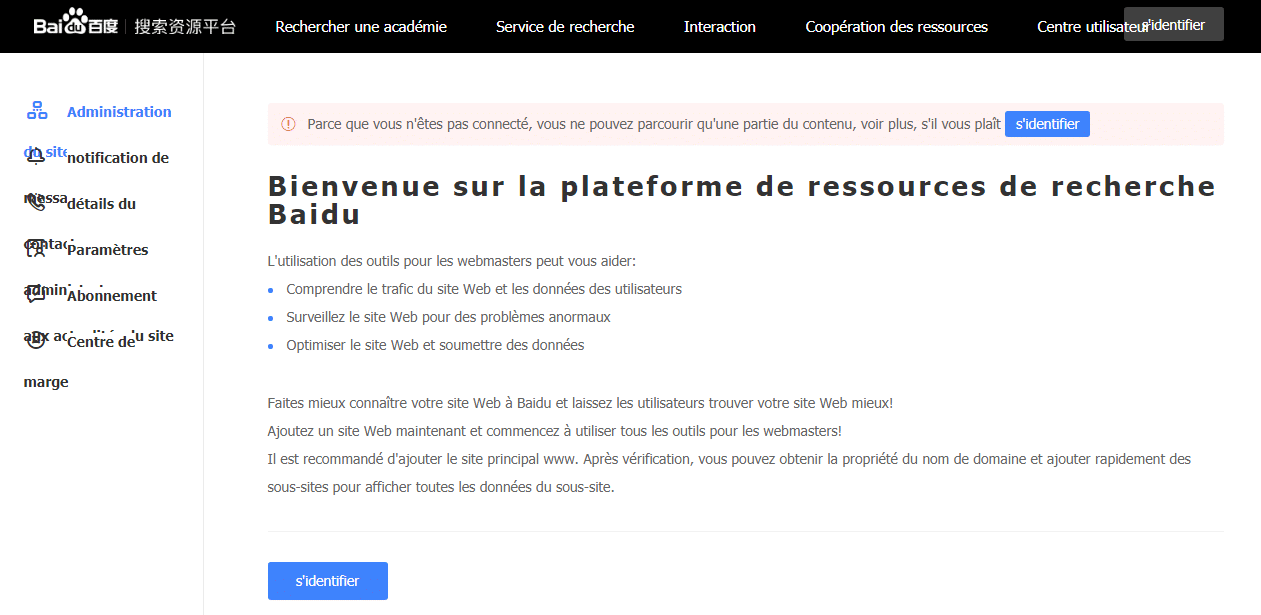
Task: Click the sentence Il est recommandé d'ajouter
Action: click(730, 473)
